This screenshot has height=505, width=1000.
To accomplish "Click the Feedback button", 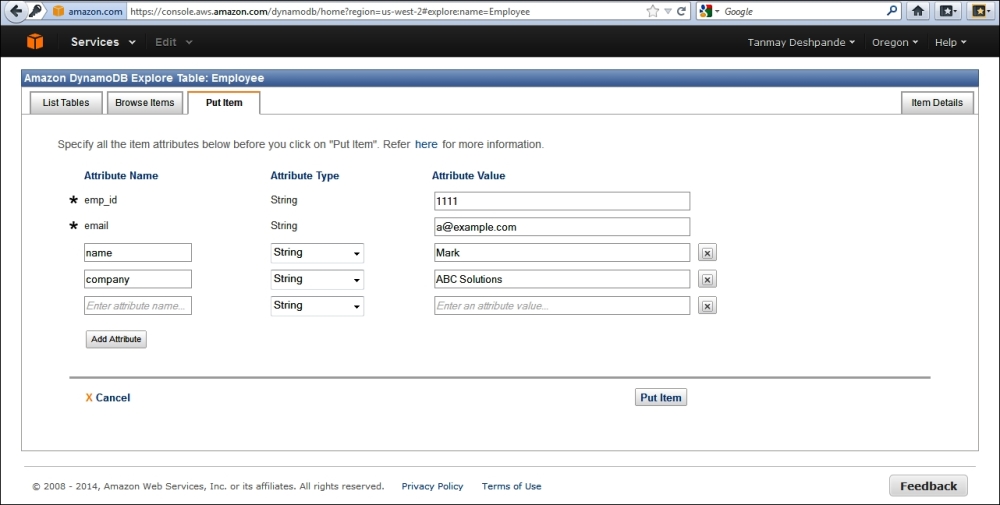I will pyautogui.click(x=929, y=486).
